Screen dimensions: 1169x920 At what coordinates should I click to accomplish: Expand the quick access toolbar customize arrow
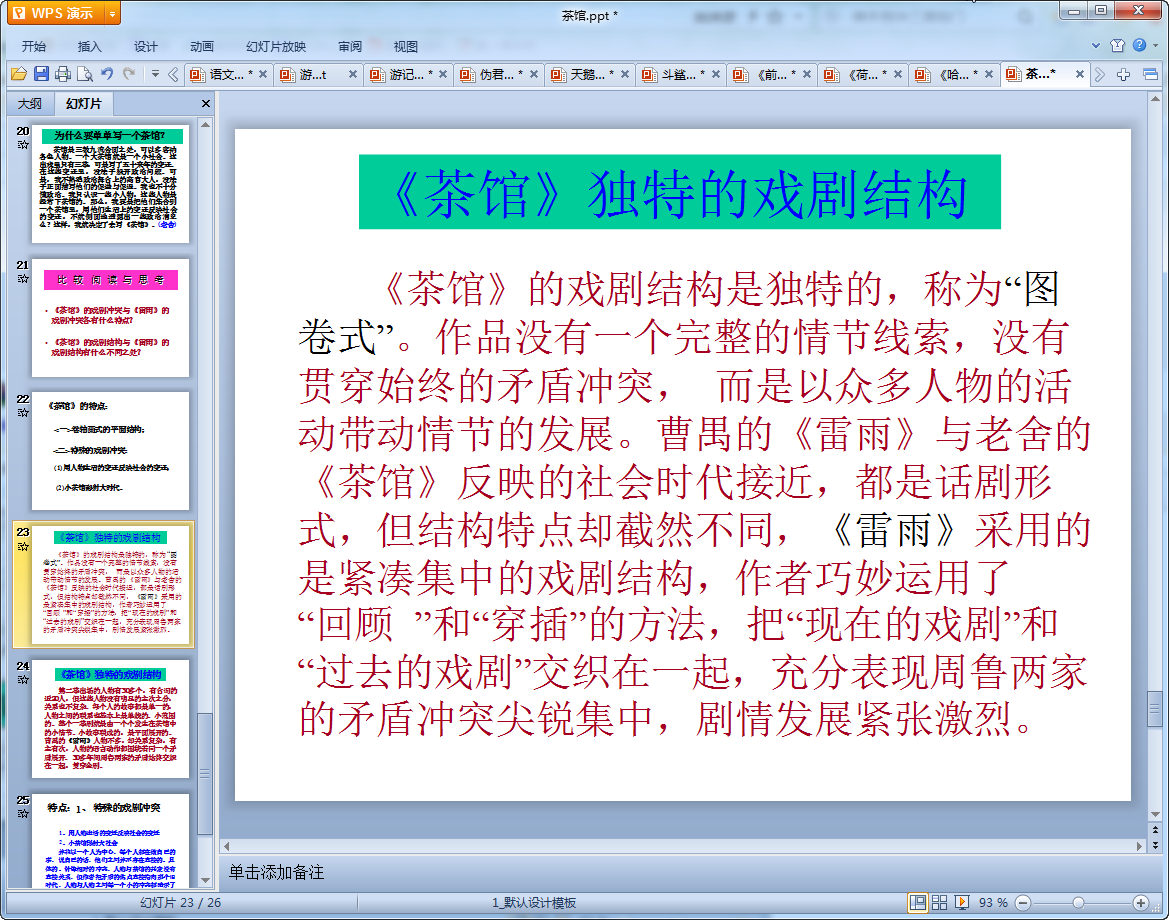(155, 74)
